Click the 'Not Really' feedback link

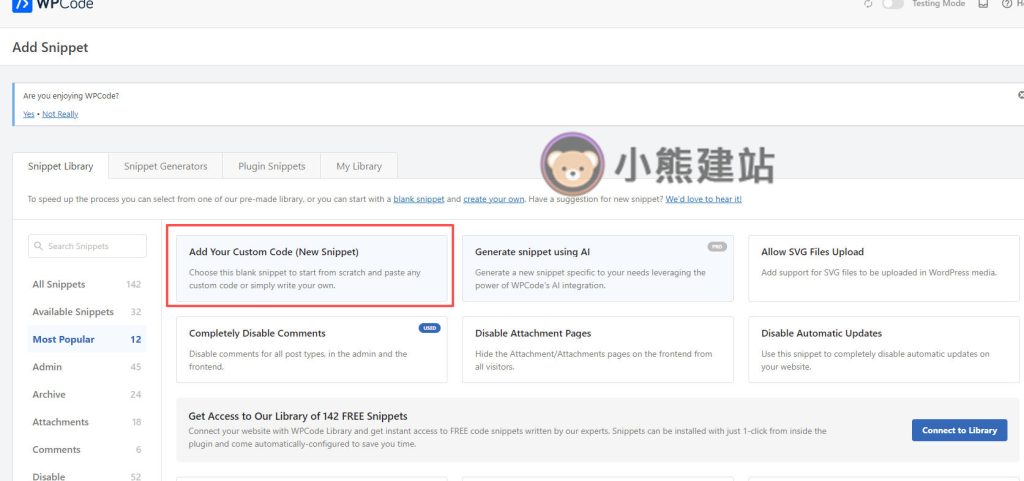click(x=60, y=114)
